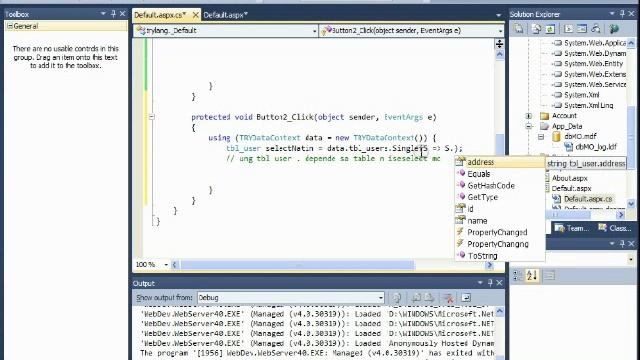Click the Copy Web Site icon in Solution Explorer
This screenshot has height=360, width=640.
pyautogui.click(x=596, y=29)
